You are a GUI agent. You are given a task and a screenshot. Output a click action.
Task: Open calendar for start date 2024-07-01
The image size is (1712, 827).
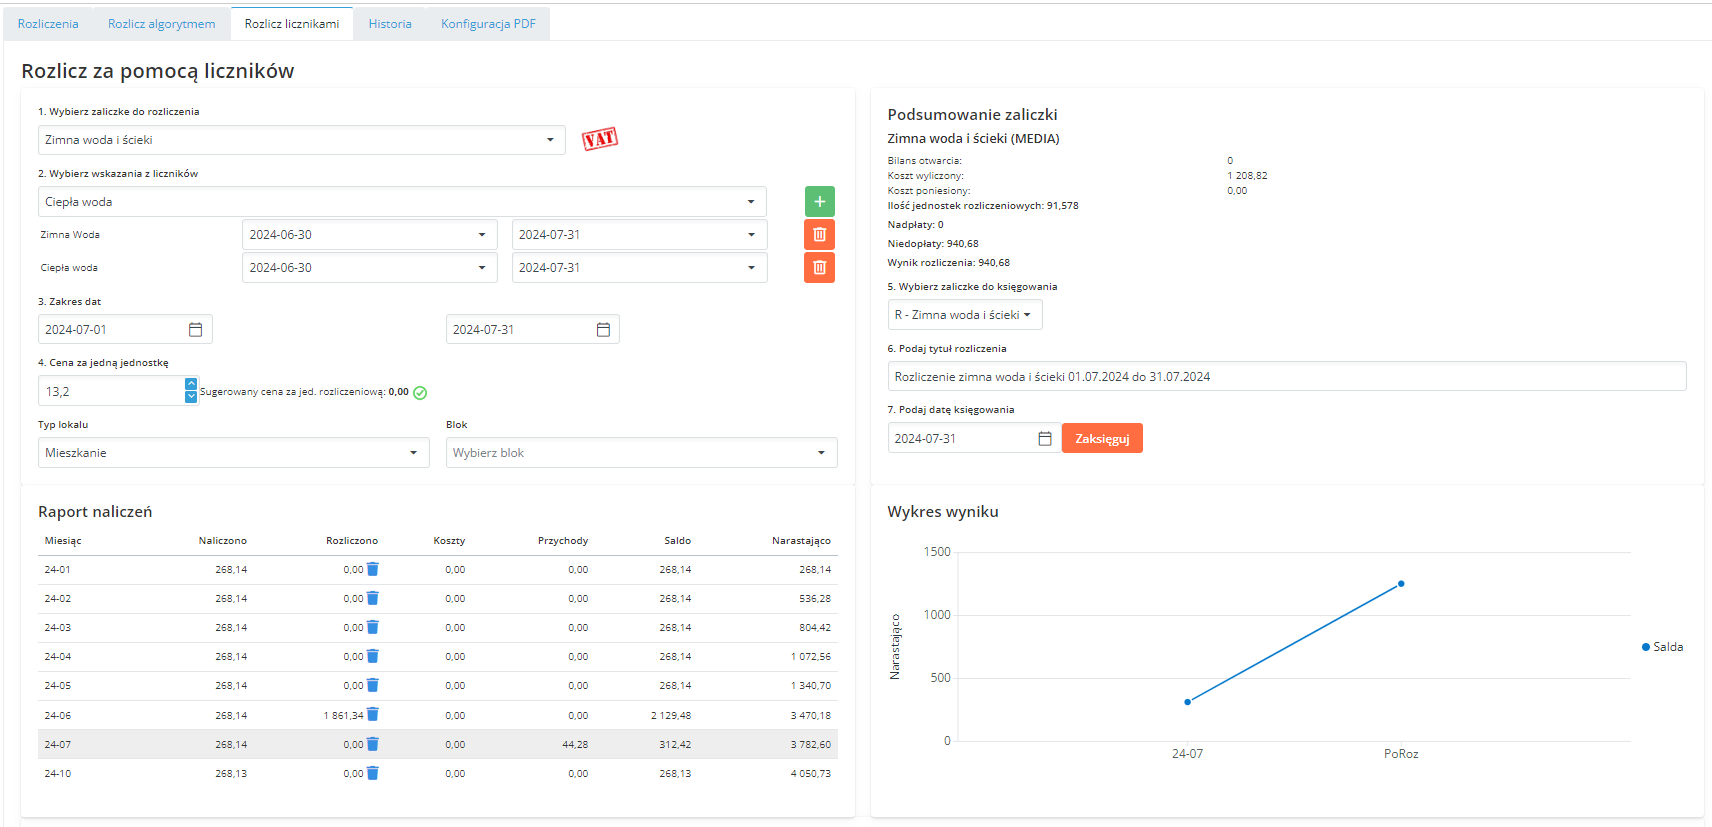[196, 330]
